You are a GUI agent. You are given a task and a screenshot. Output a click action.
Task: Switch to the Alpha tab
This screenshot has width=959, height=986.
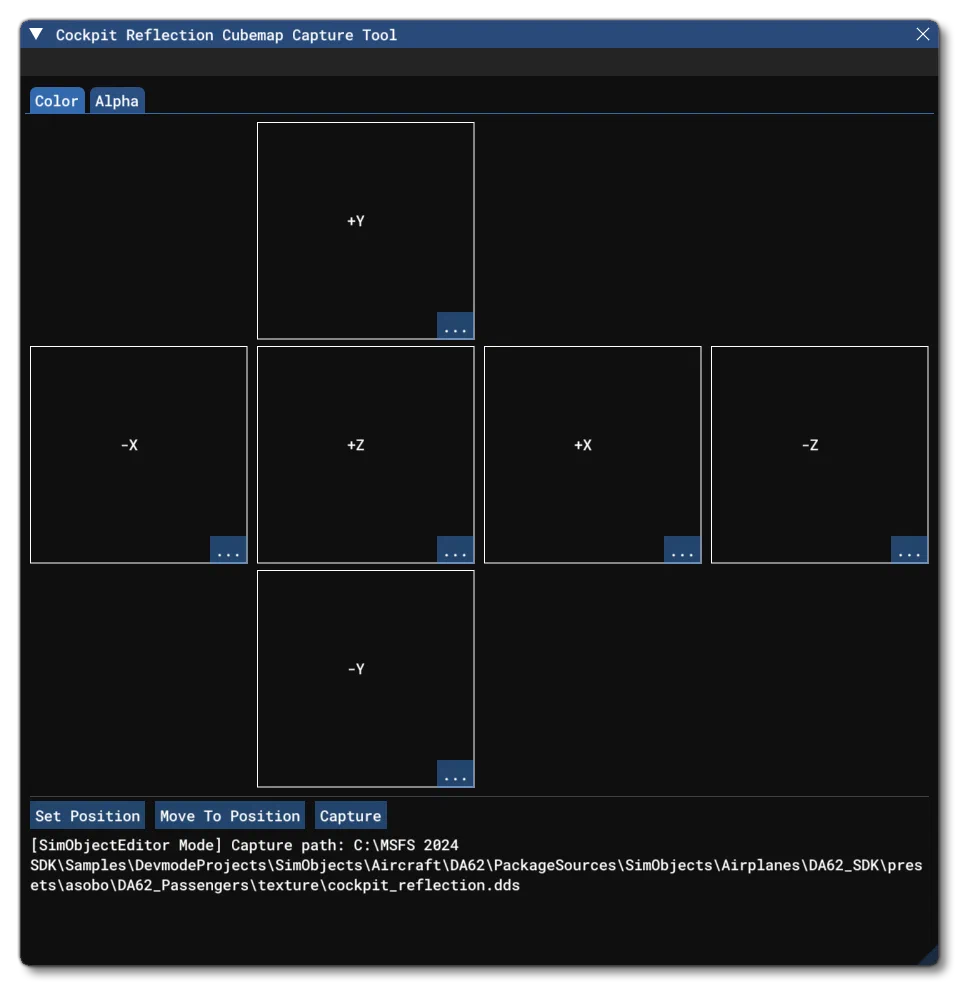(x=117, y=101)
